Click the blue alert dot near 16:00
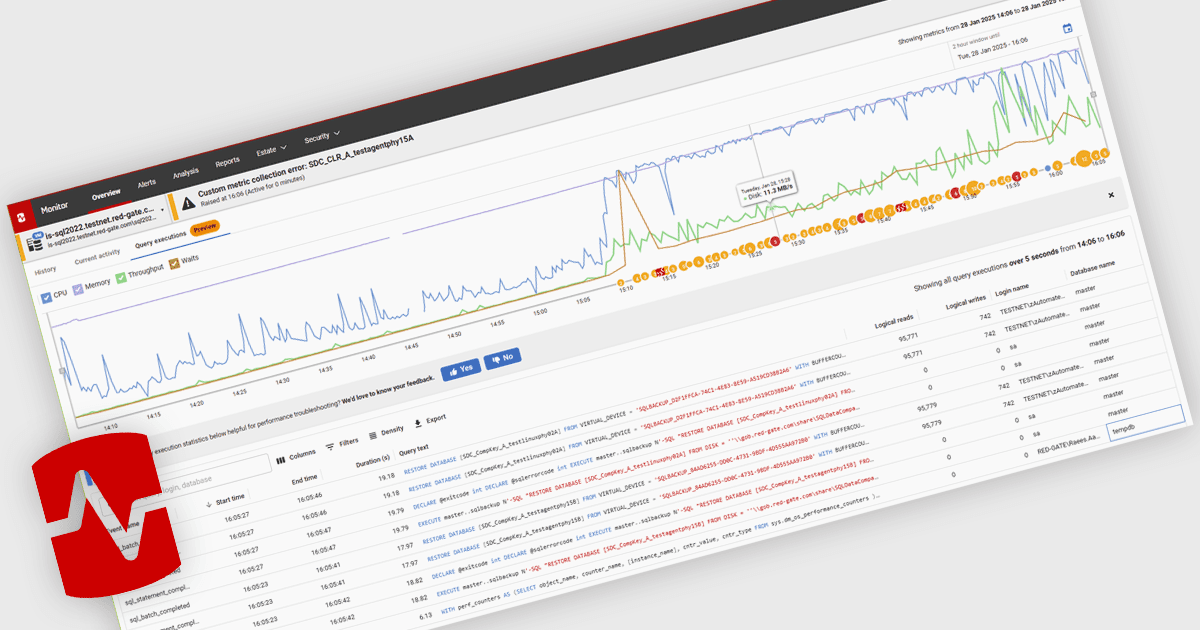1200x630 pixels. [x=1047, y=167]
